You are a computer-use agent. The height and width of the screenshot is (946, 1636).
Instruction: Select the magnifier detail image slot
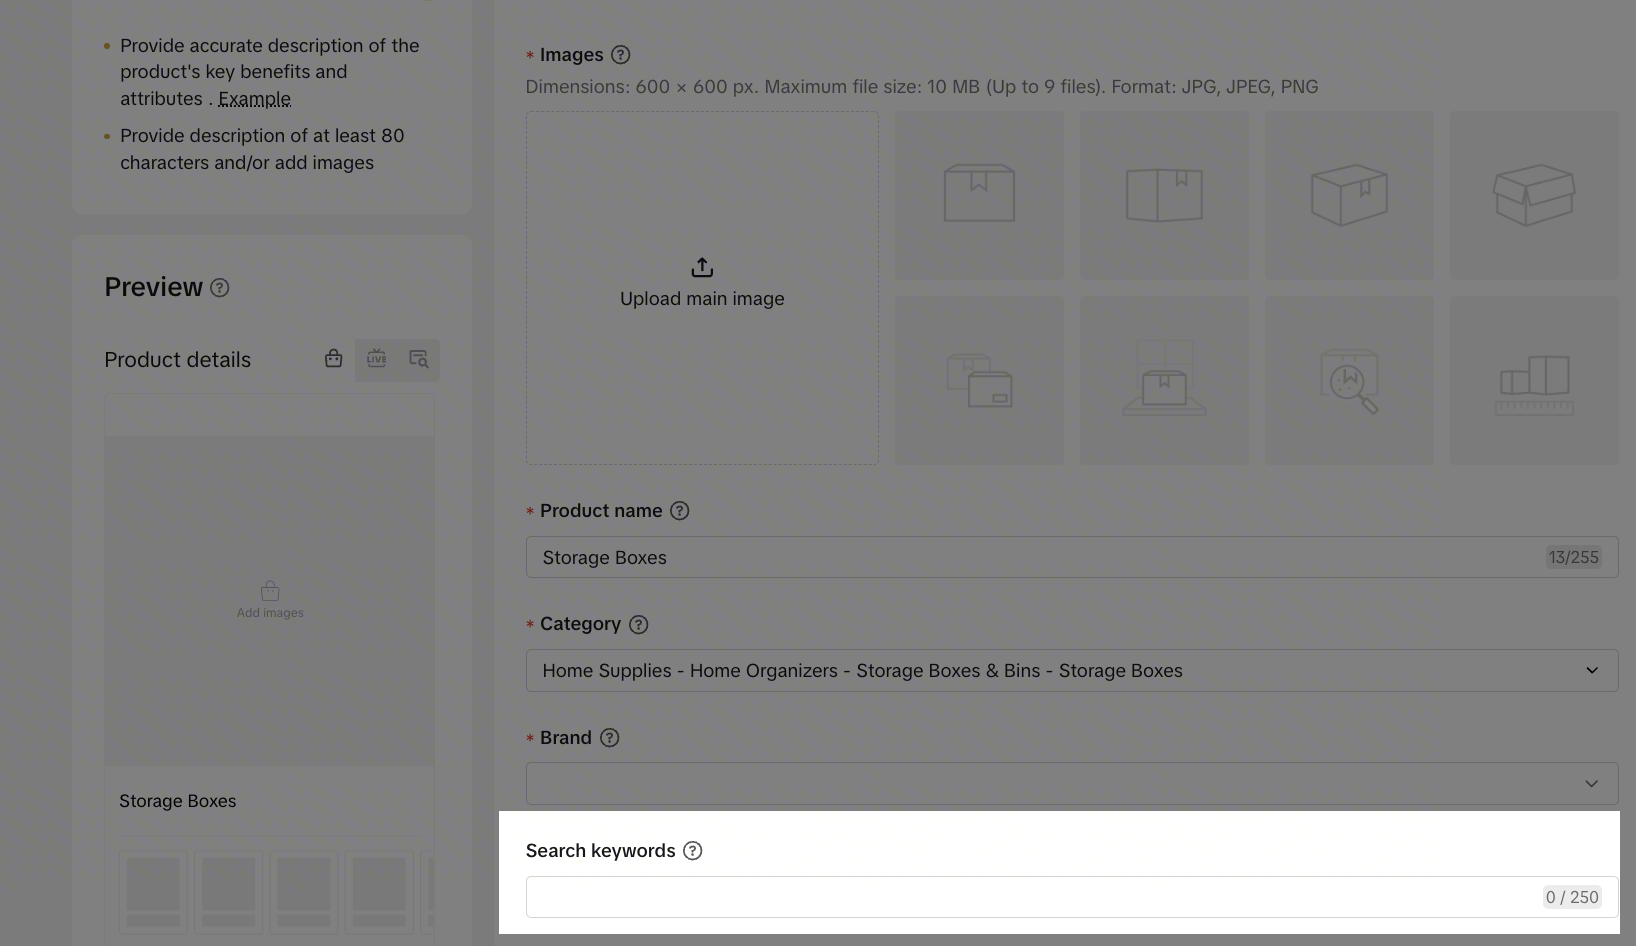click(x=1348, y=380)
